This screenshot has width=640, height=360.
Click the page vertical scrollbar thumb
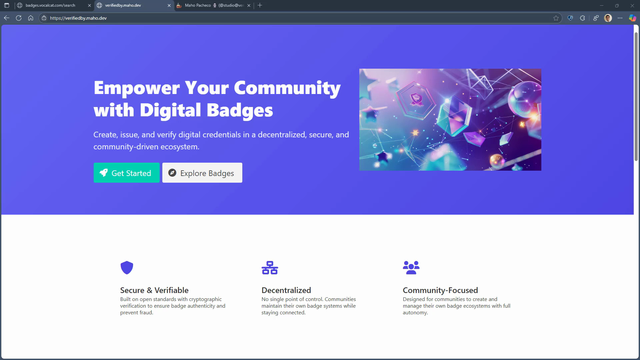coord(636,96)
